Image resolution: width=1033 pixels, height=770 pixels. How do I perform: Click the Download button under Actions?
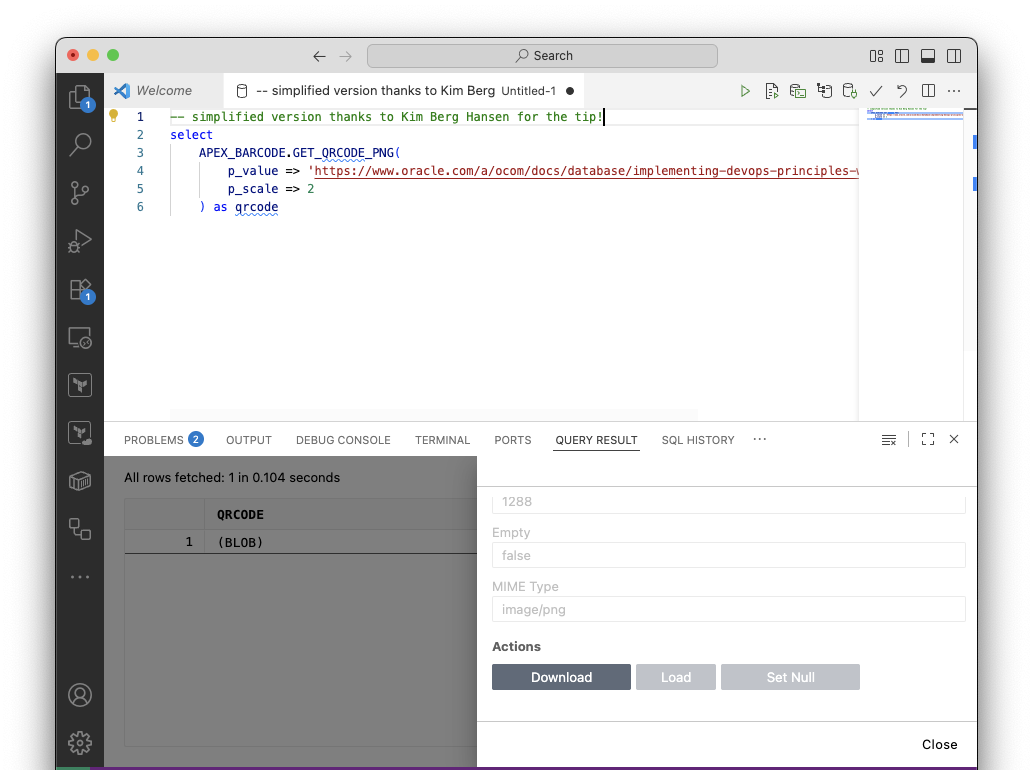click(561, 677)
